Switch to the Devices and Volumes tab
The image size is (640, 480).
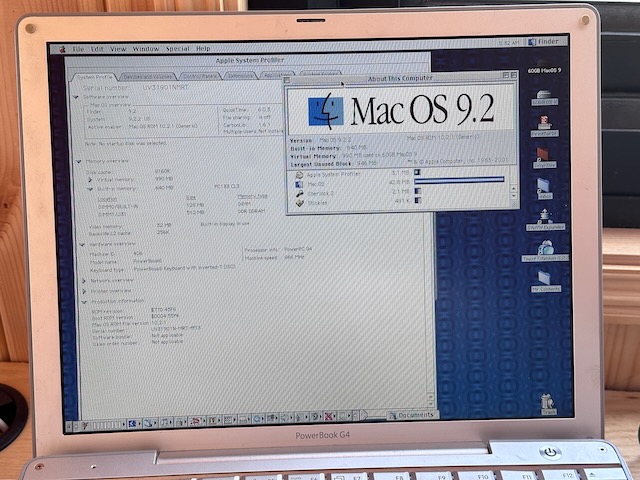pos(147,77)
